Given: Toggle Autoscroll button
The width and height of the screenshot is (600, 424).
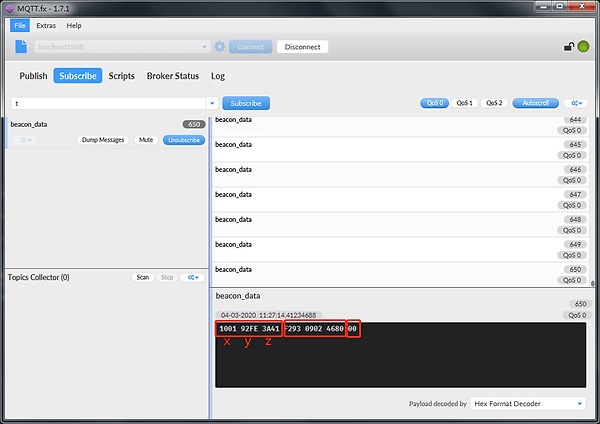Looking at the screenshot, I should 535,103.
